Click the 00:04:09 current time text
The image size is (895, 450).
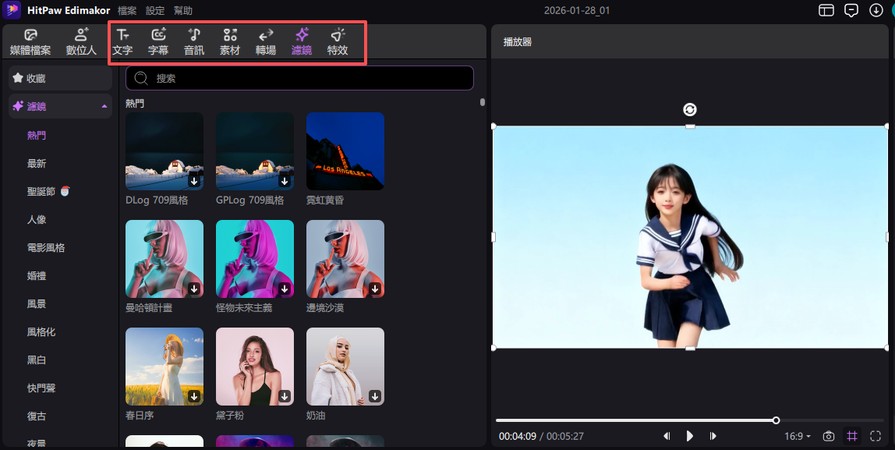coord(517,436)
